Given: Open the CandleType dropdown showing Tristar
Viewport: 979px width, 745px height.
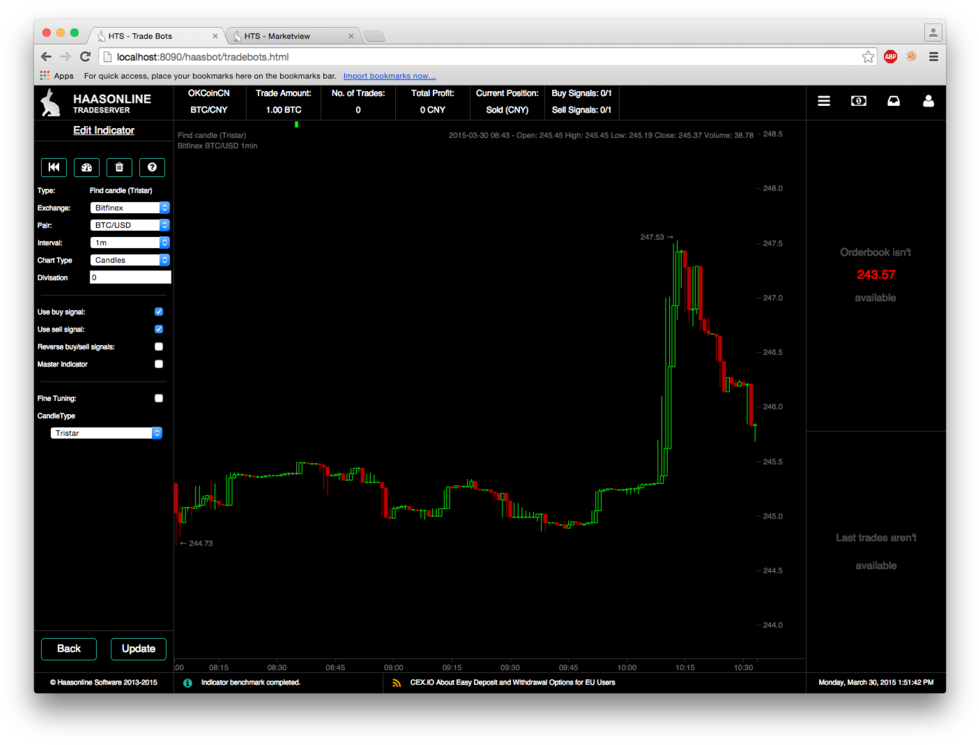Looking at the screenshot, I should [106, 433].
